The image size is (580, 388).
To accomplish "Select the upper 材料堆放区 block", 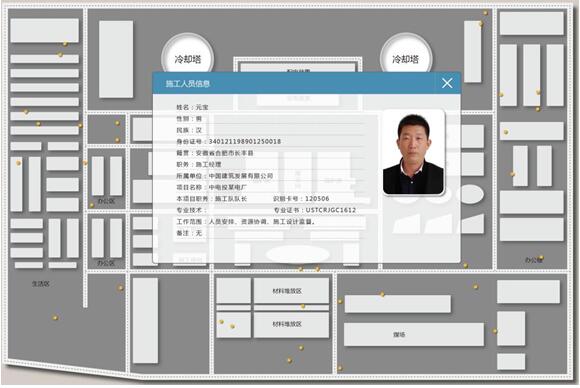I will tap(291, 291).
